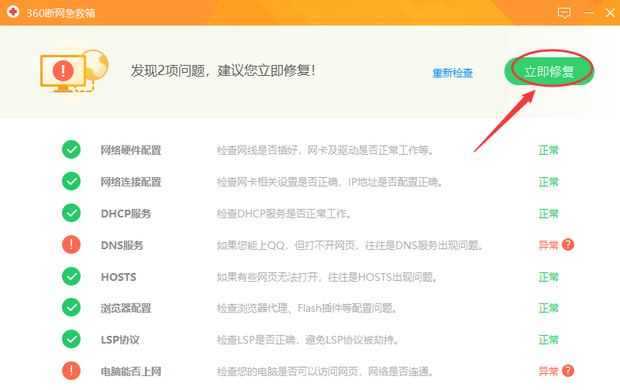Click the green check icon for 网络连接配置
This screenshot has width=620, height=390.
[71, 181]
